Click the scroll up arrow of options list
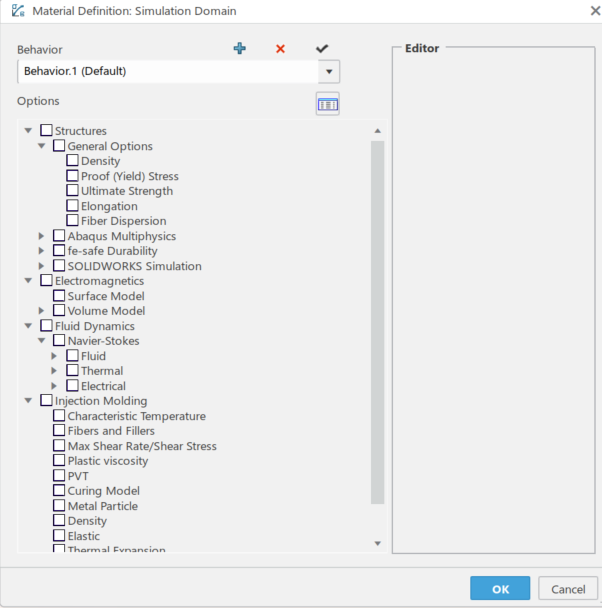The width and height of the screenshot is (602, 608). click(377, 131)
